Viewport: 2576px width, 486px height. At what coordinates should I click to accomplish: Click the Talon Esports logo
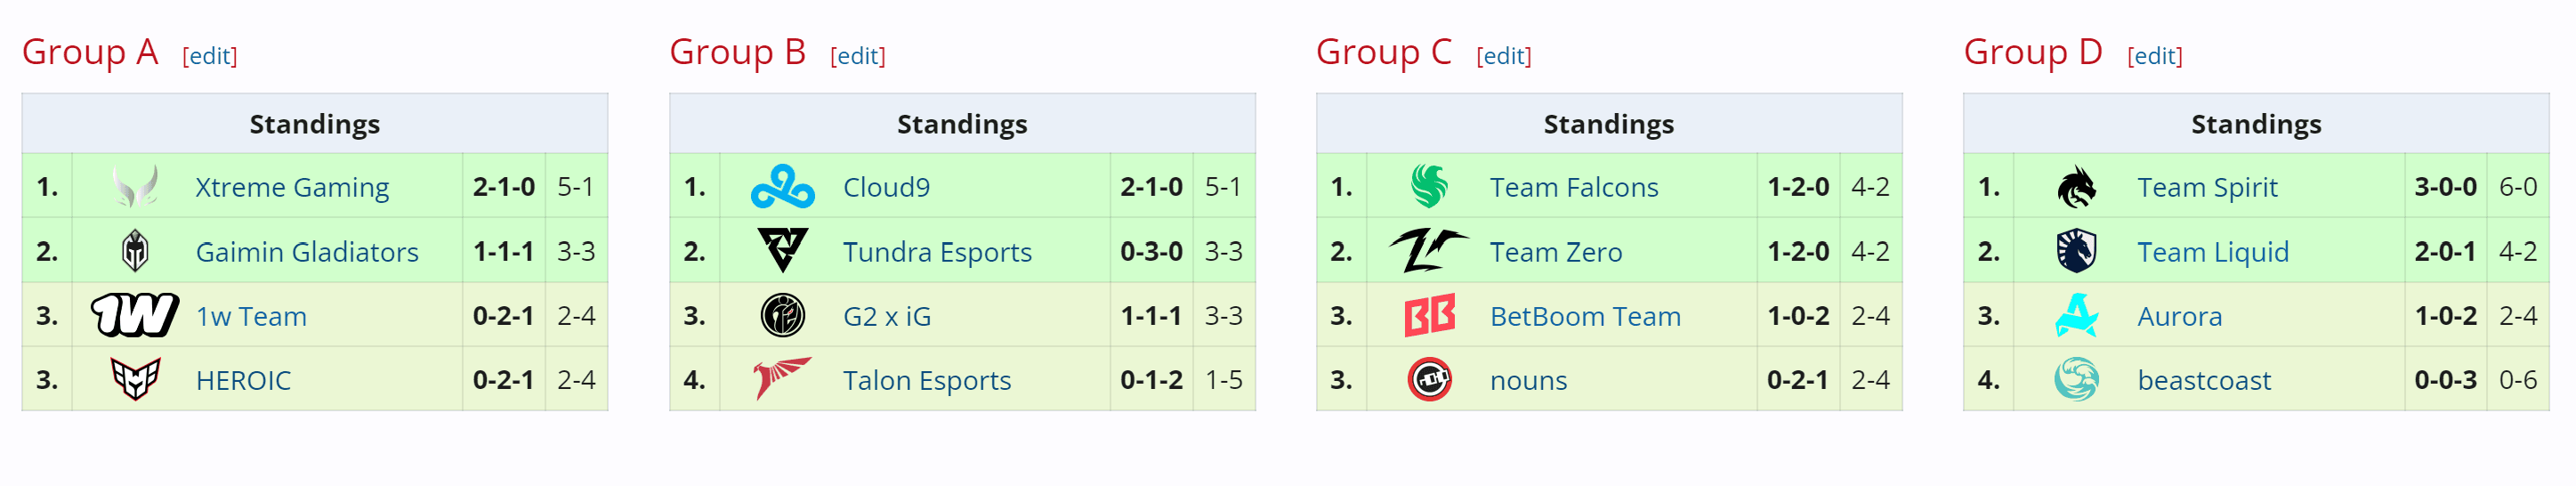(x=782, y=380)
